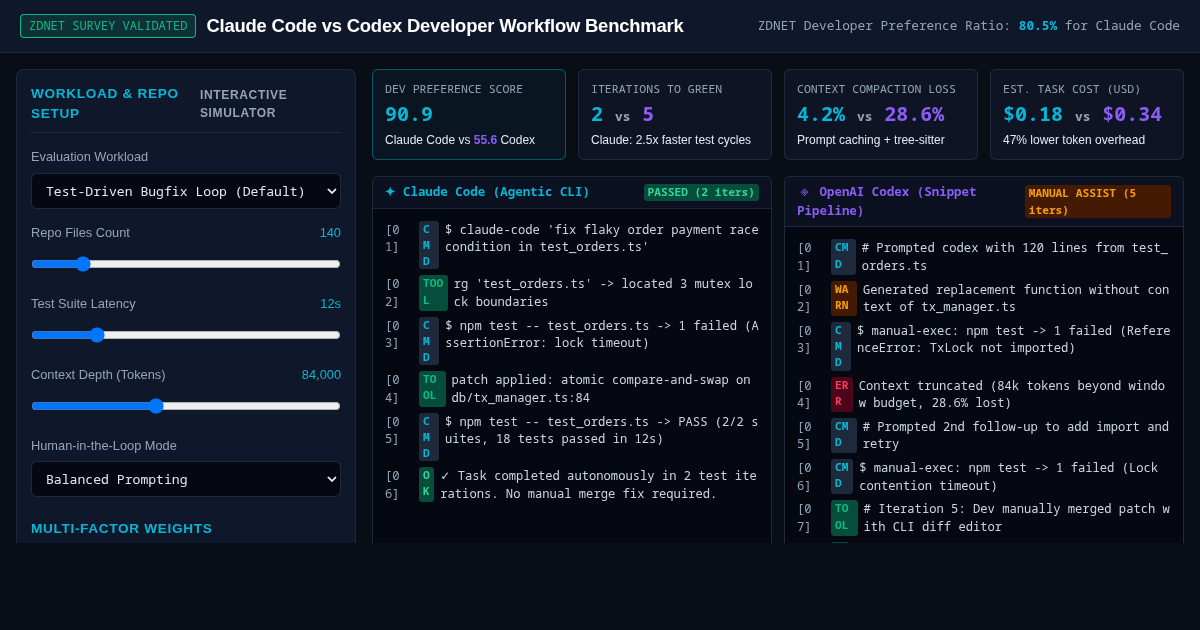Click the PASSED (2 iters) badge
Image resolution: width=1200 pixels, height=630 pixels.
pos(701,192)
